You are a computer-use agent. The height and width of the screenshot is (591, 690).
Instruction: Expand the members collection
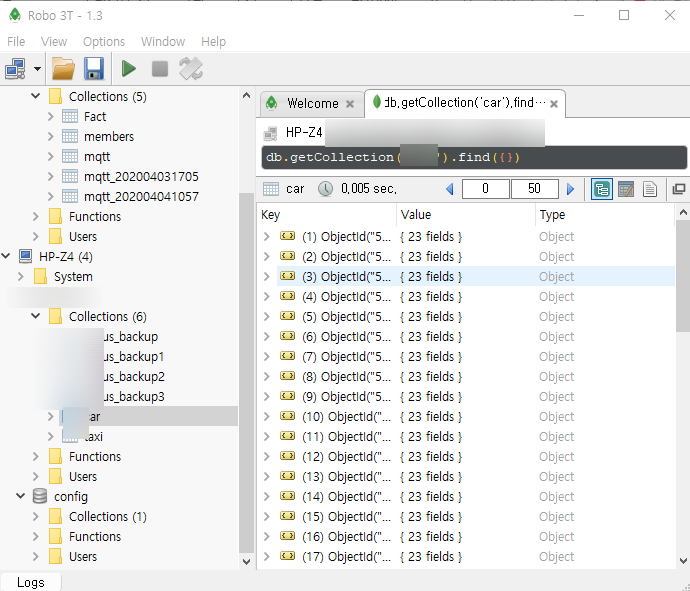point(50,136)
